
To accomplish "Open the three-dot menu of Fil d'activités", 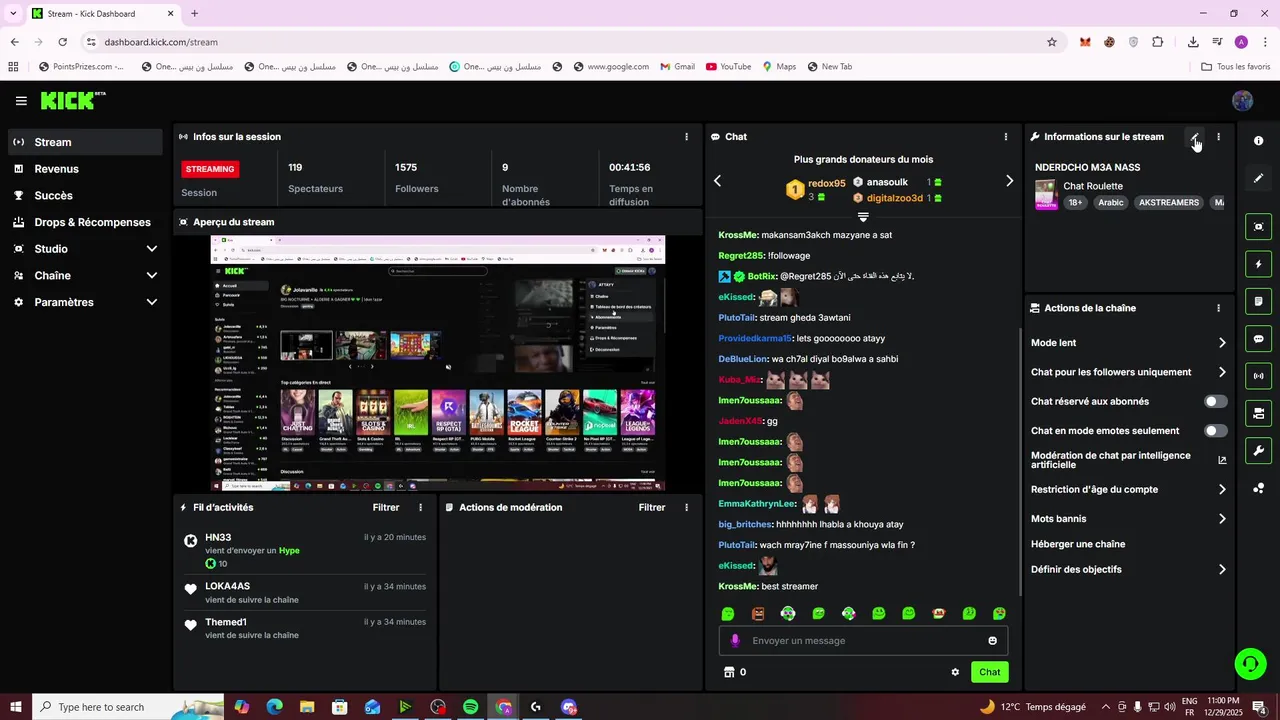I will point(420,508).
